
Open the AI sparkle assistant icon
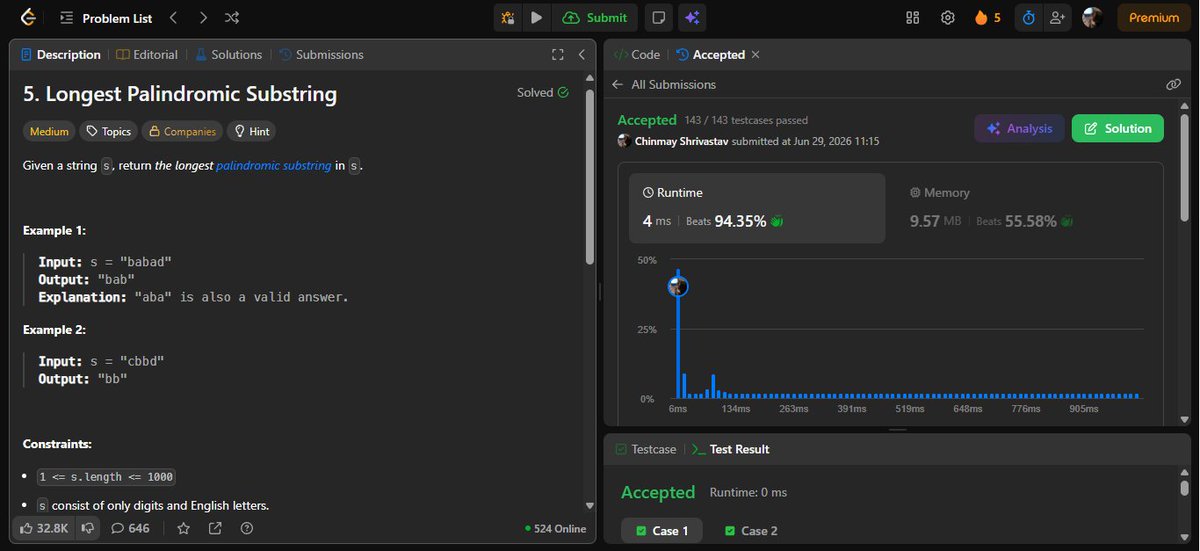pos(690,17)
